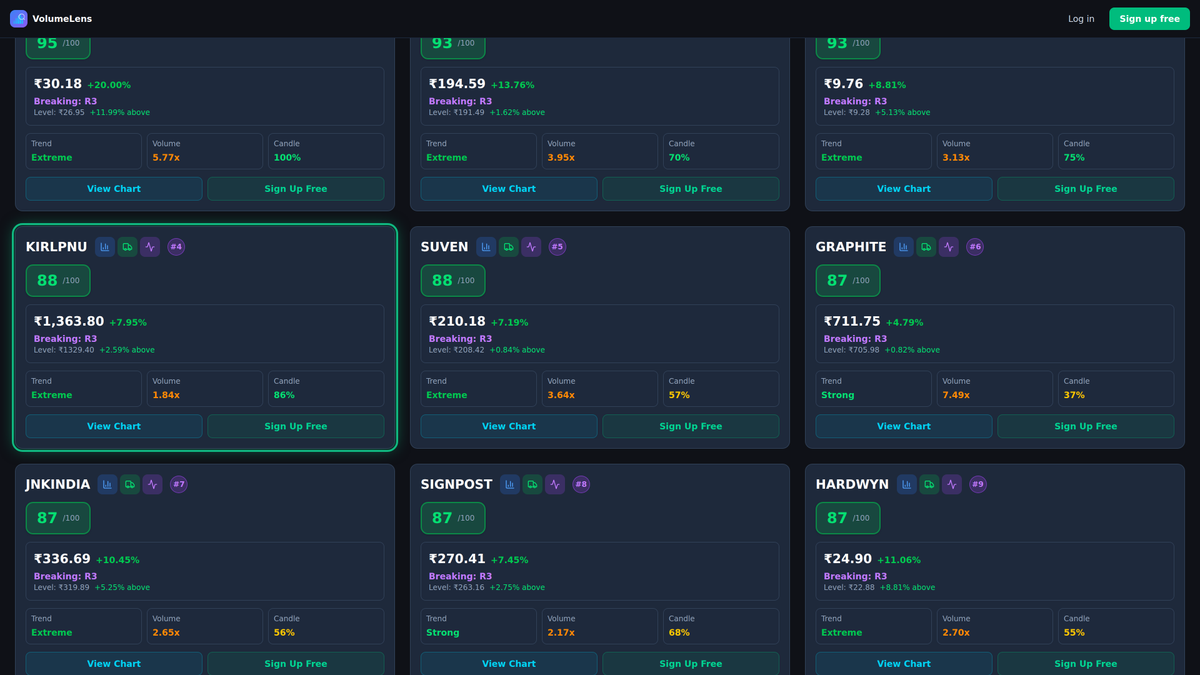Select the JNKINDIA stock name
The width and height of the screenshot is (1200, 675).
point(58,484)
